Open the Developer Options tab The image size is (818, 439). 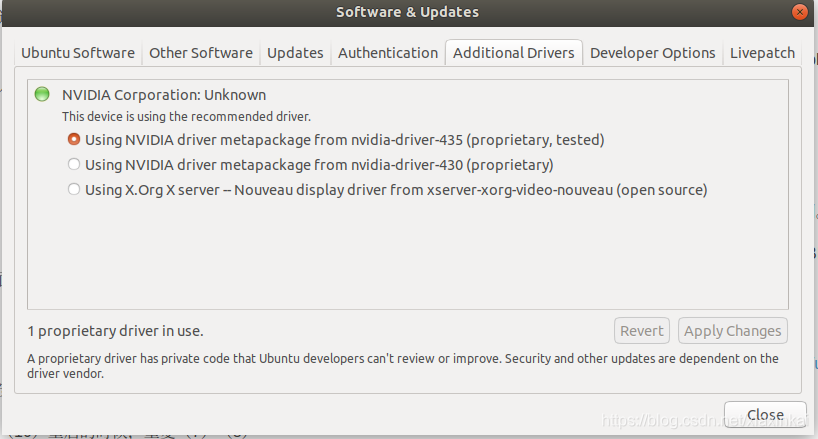click(653, 53)
